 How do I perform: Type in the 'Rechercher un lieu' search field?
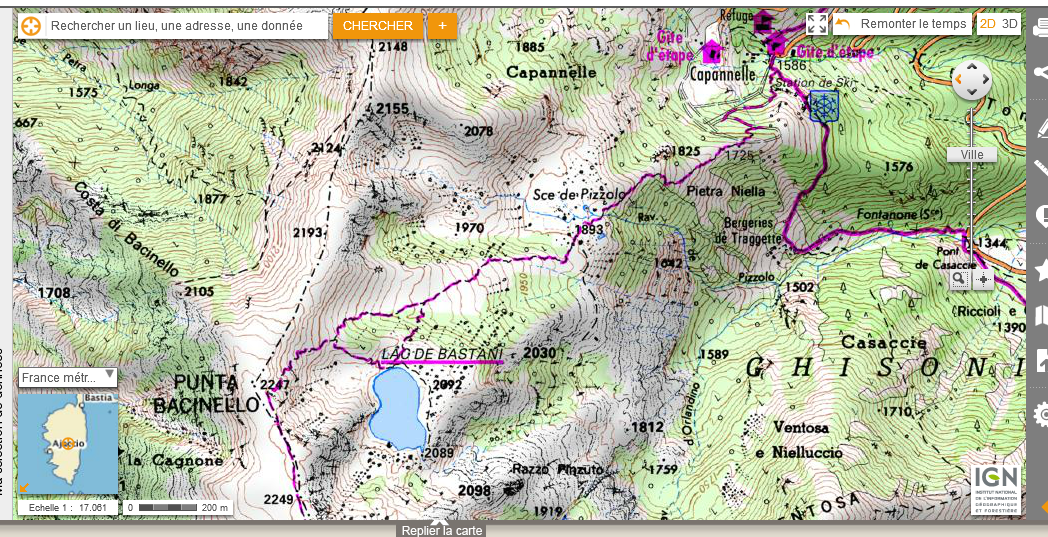pyautogui.click(x=187, y=26)
